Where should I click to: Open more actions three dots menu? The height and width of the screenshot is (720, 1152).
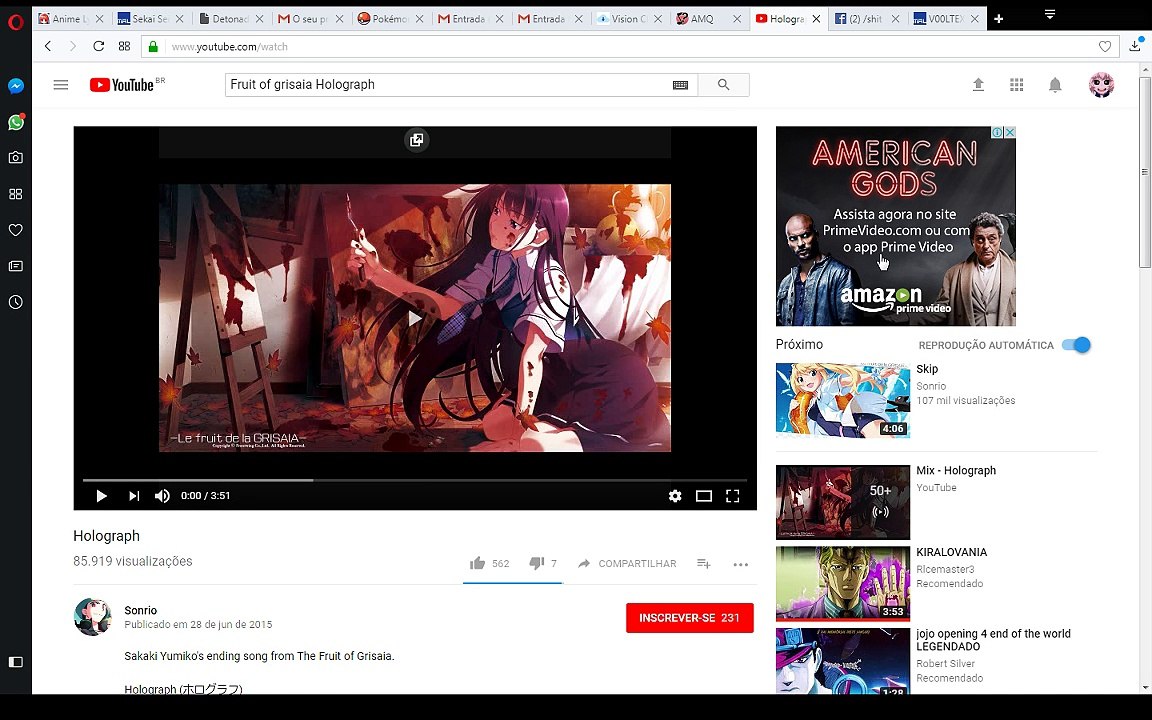(741, 564)
